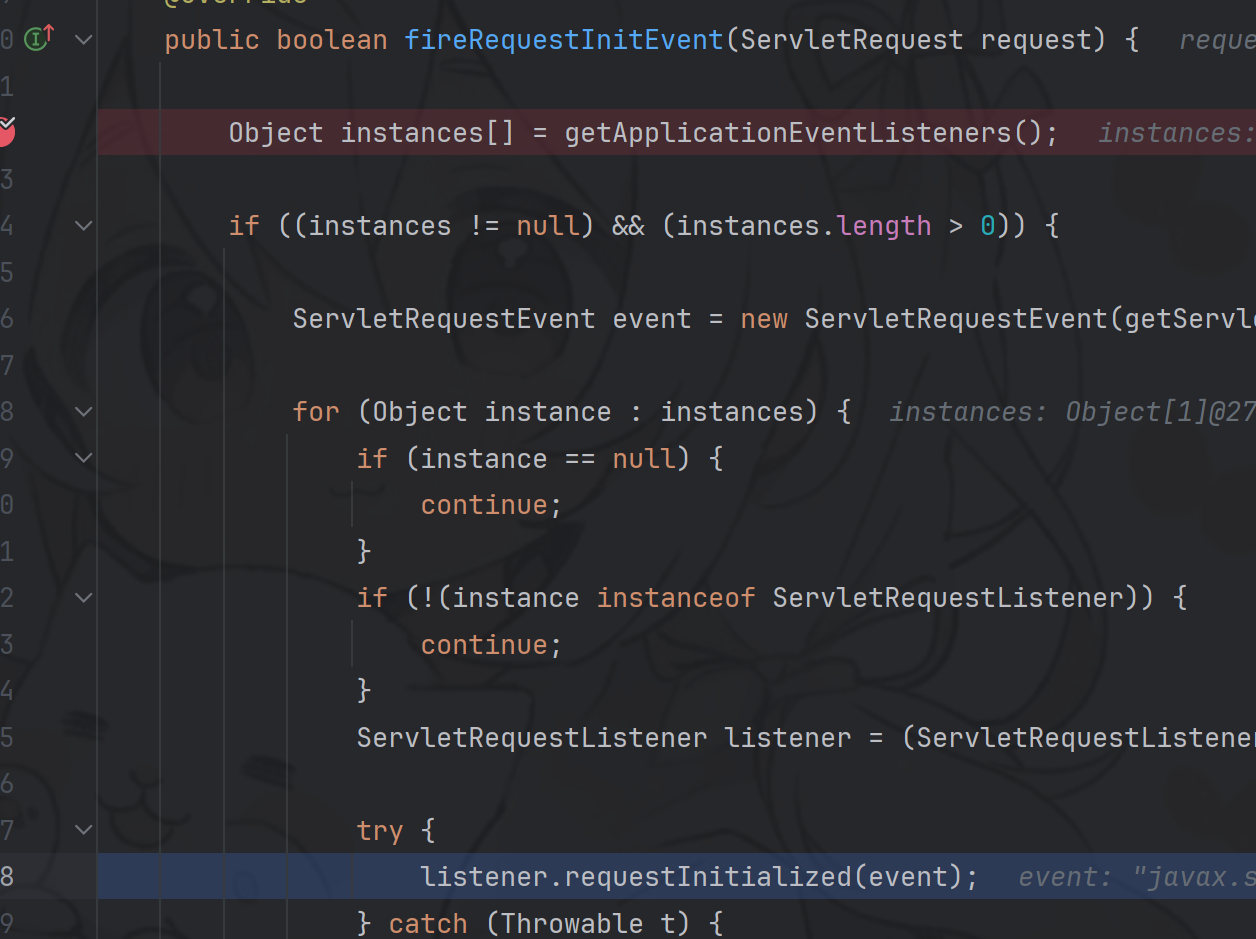Fold the try block chevron

point(84,830)
